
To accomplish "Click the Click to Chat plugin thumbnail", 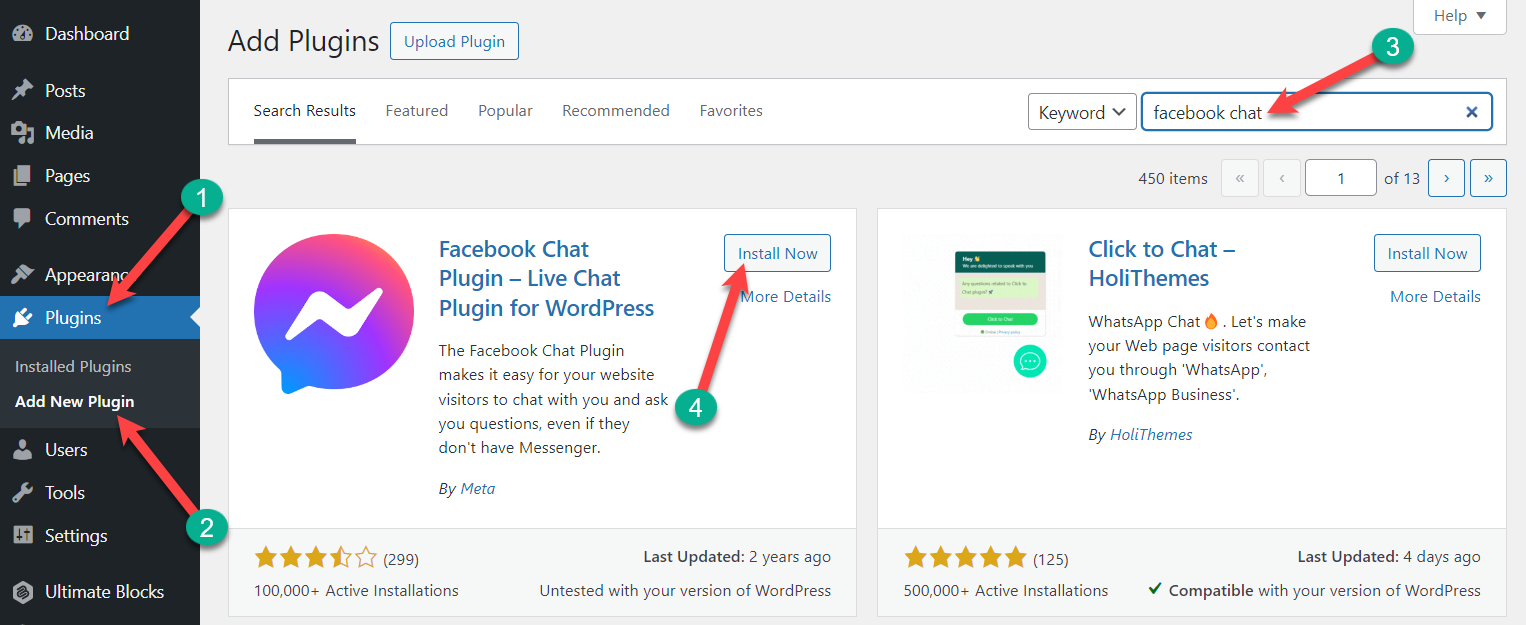I will 982,312.
